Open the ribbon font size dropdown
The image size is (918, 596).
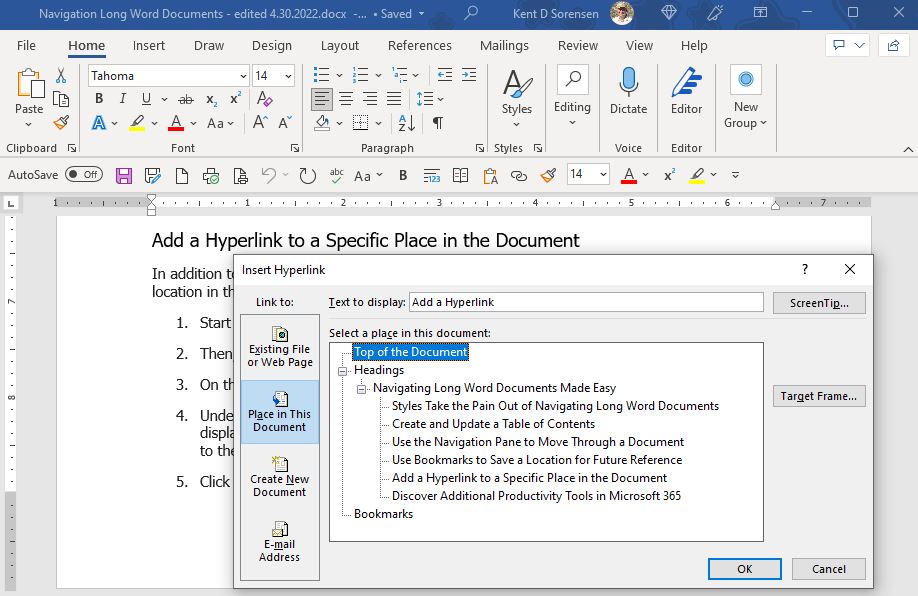point(289,76)
